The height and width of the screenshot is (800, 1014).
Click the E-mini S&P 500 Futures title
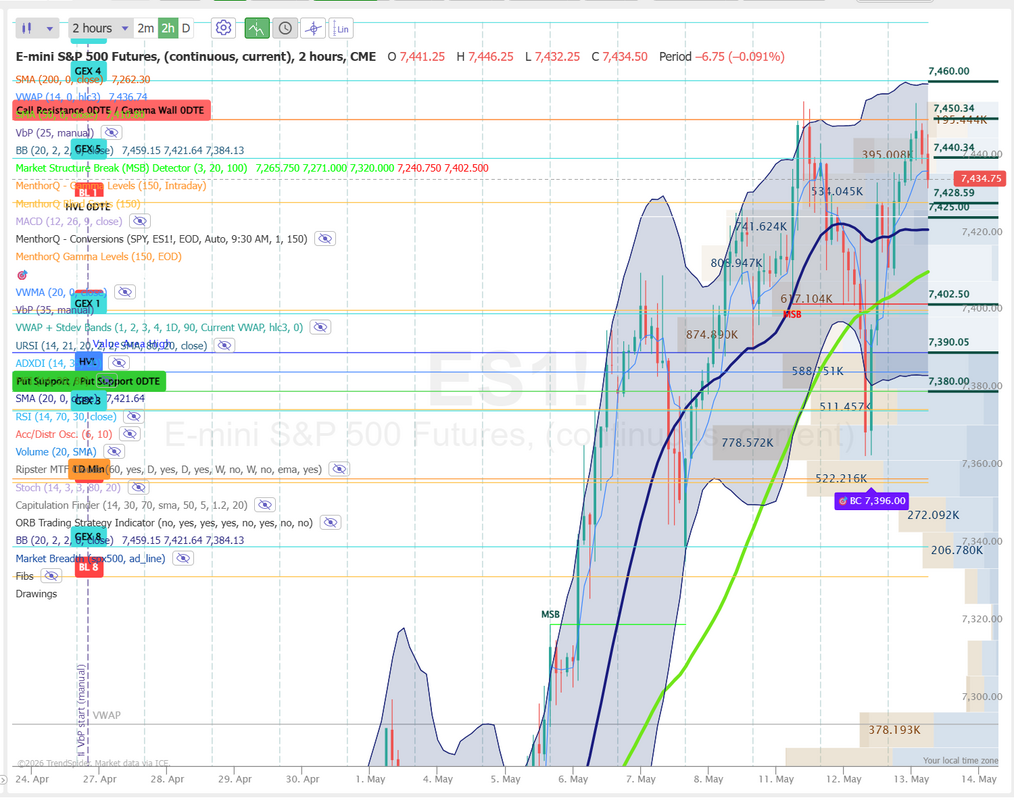[195, 57]
